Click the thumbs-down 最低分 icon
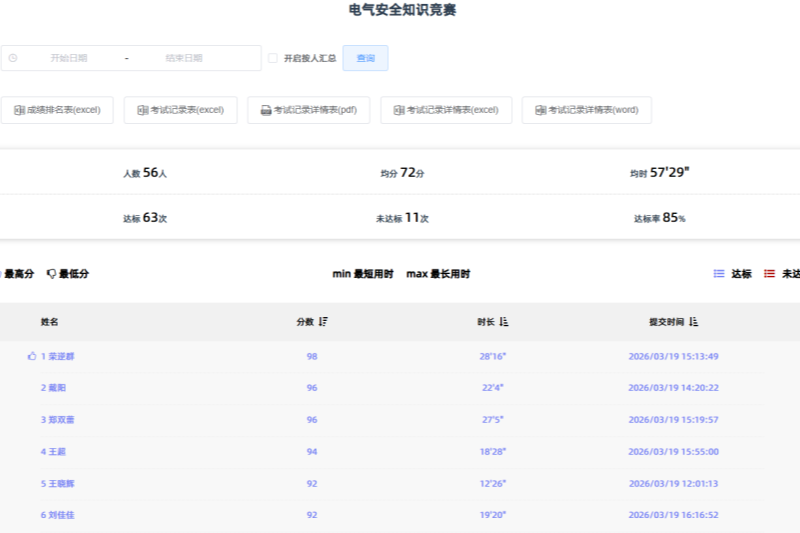Screen dimensions: 800x533 click(x=51, y=274)
